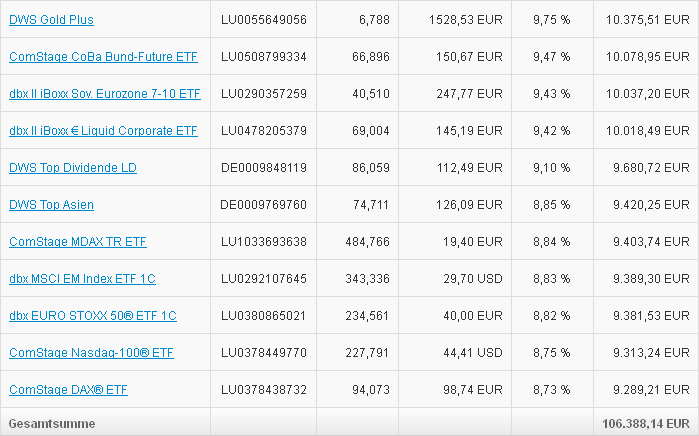Select ISIN LU0290357259

point(264,94)
